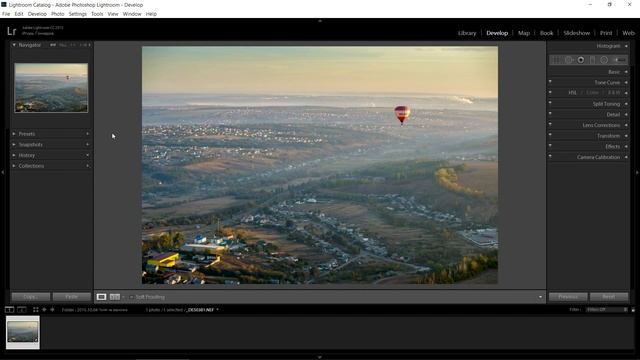
Task: Click the Lightroom Lr identity plate logo
Action: coord(11,31)
